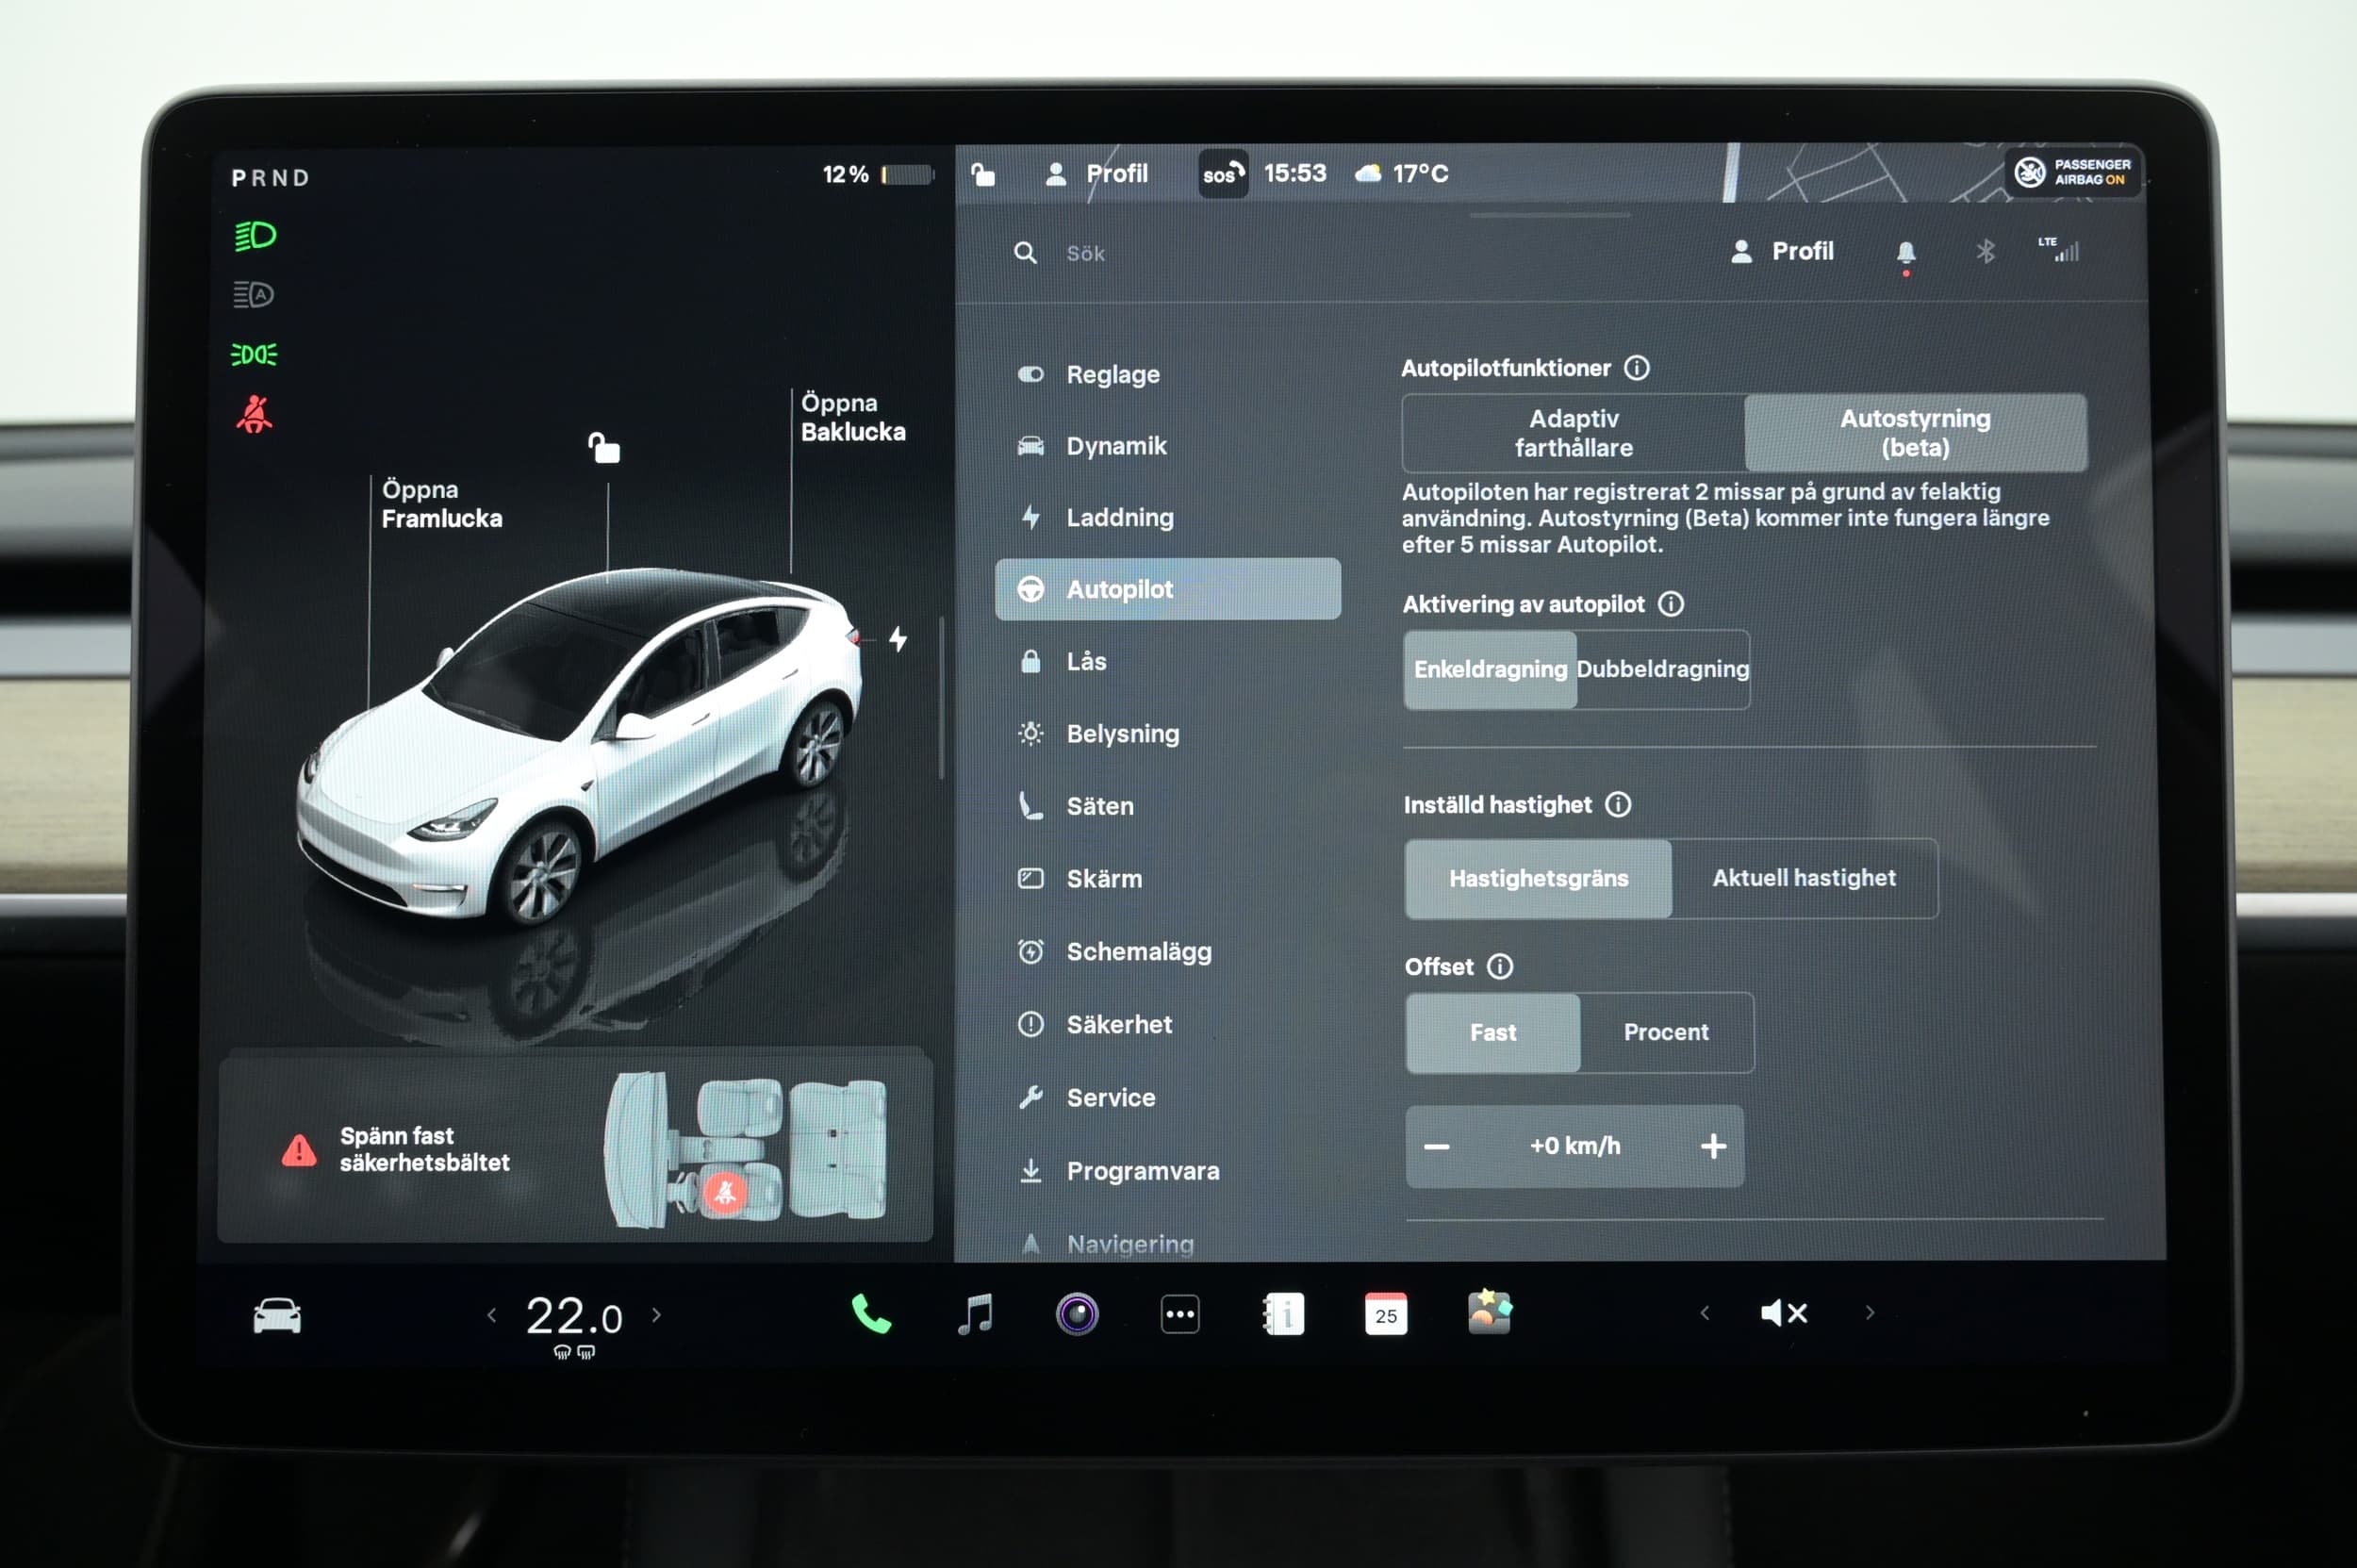
Task: Tap the low beam headlight indicator
Action: tap(255, 236)
